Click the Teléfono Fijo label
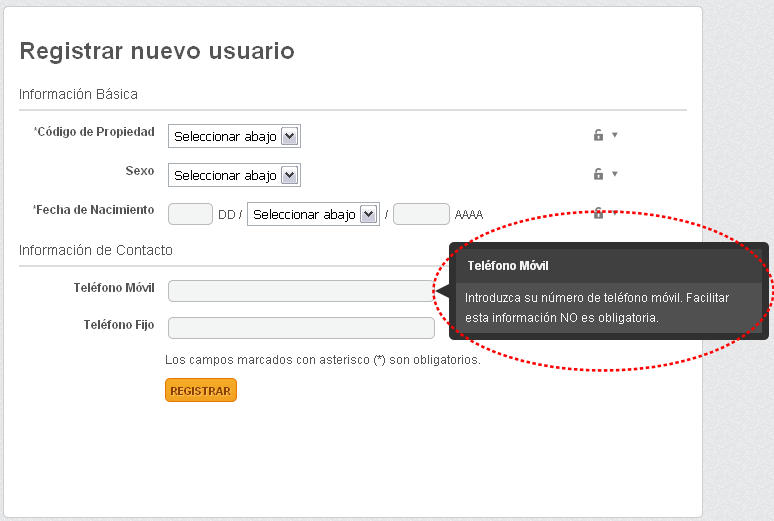Image resolution: width=774 pixels, height=521 pixels. tap(119, 324)
